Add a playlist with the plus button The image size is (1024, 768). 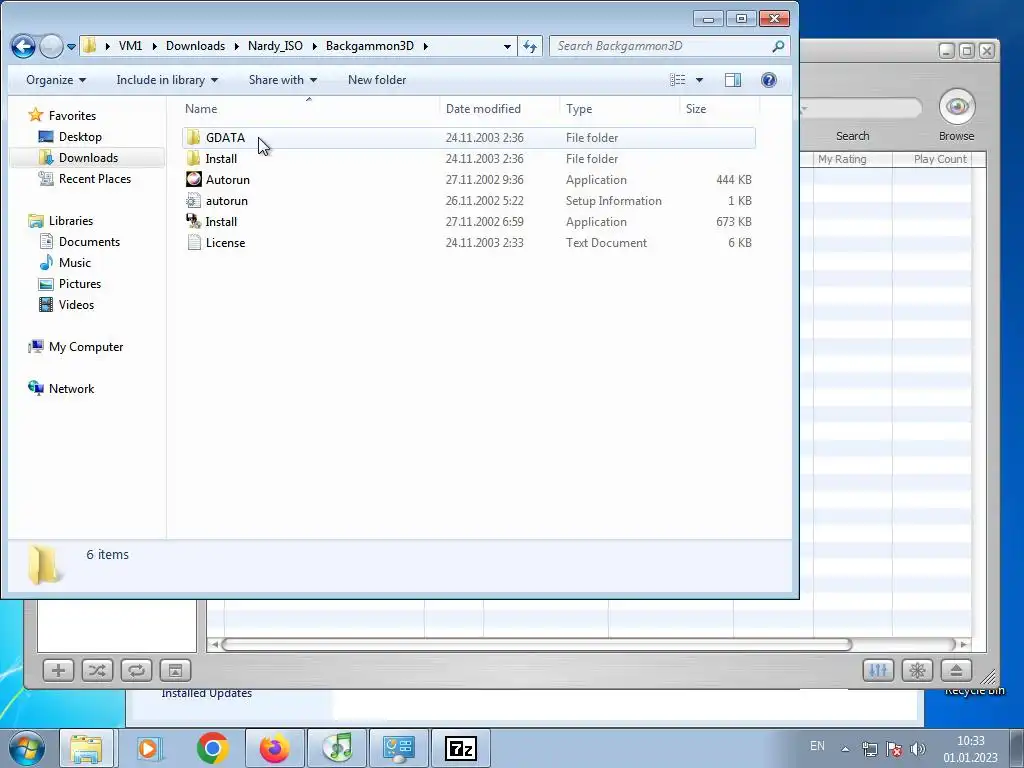pyautogui.click(x=58, y=670)
